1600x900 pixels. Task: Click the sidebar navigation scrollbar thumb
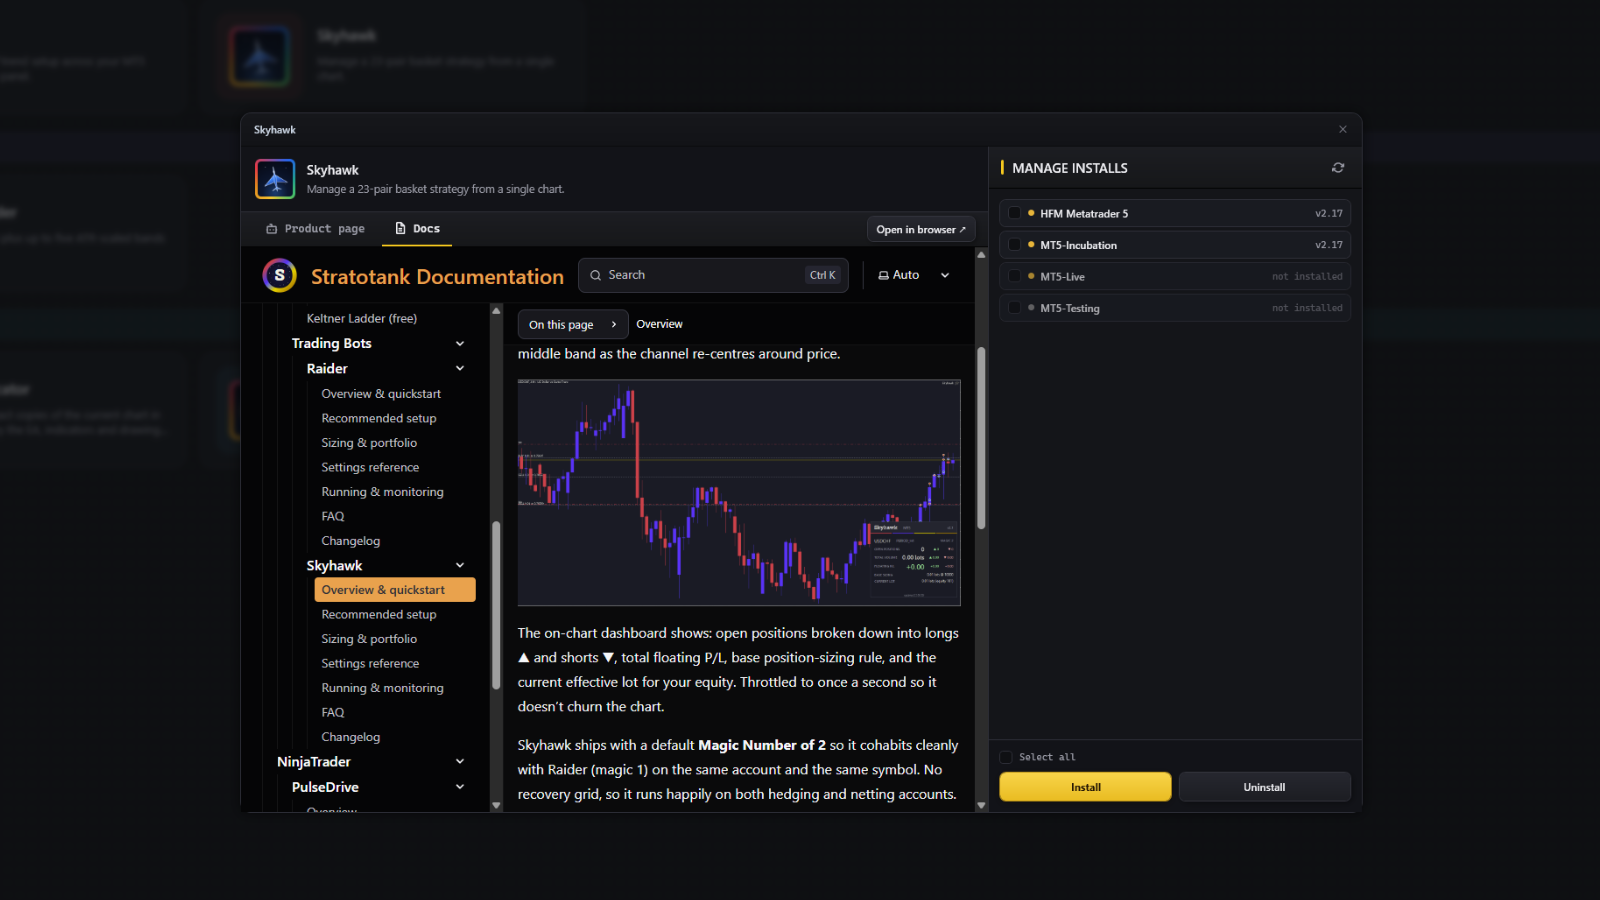(496, 606)
